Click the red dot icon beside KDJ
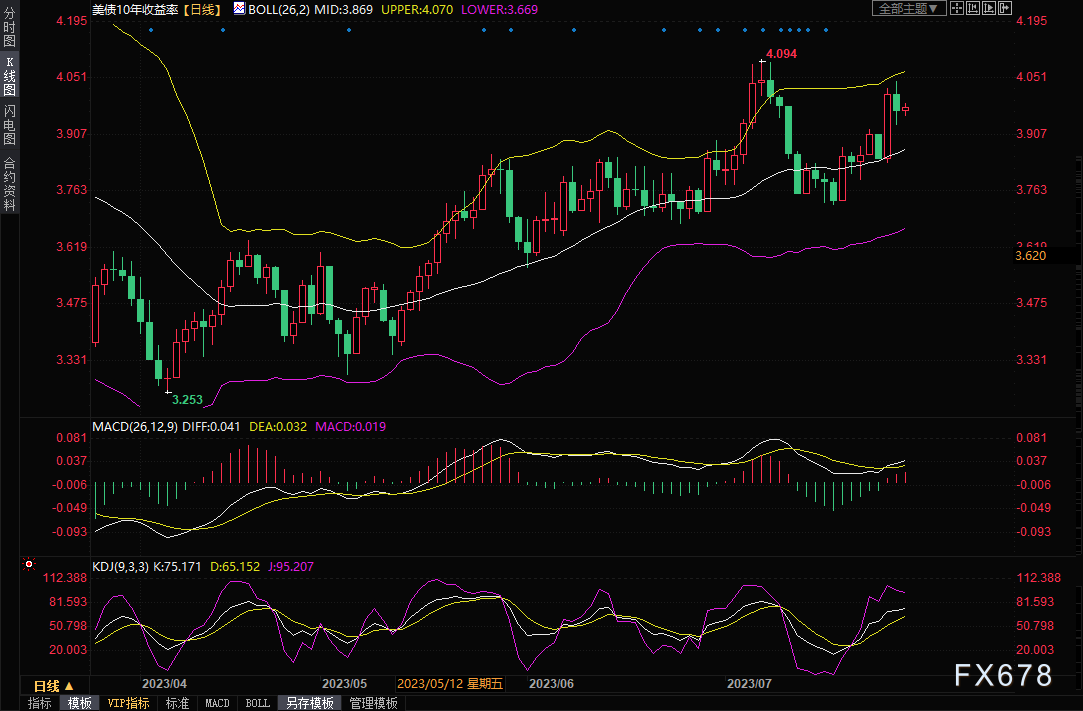The width and height of the screenshot is (1083, 711). point(29,565)
